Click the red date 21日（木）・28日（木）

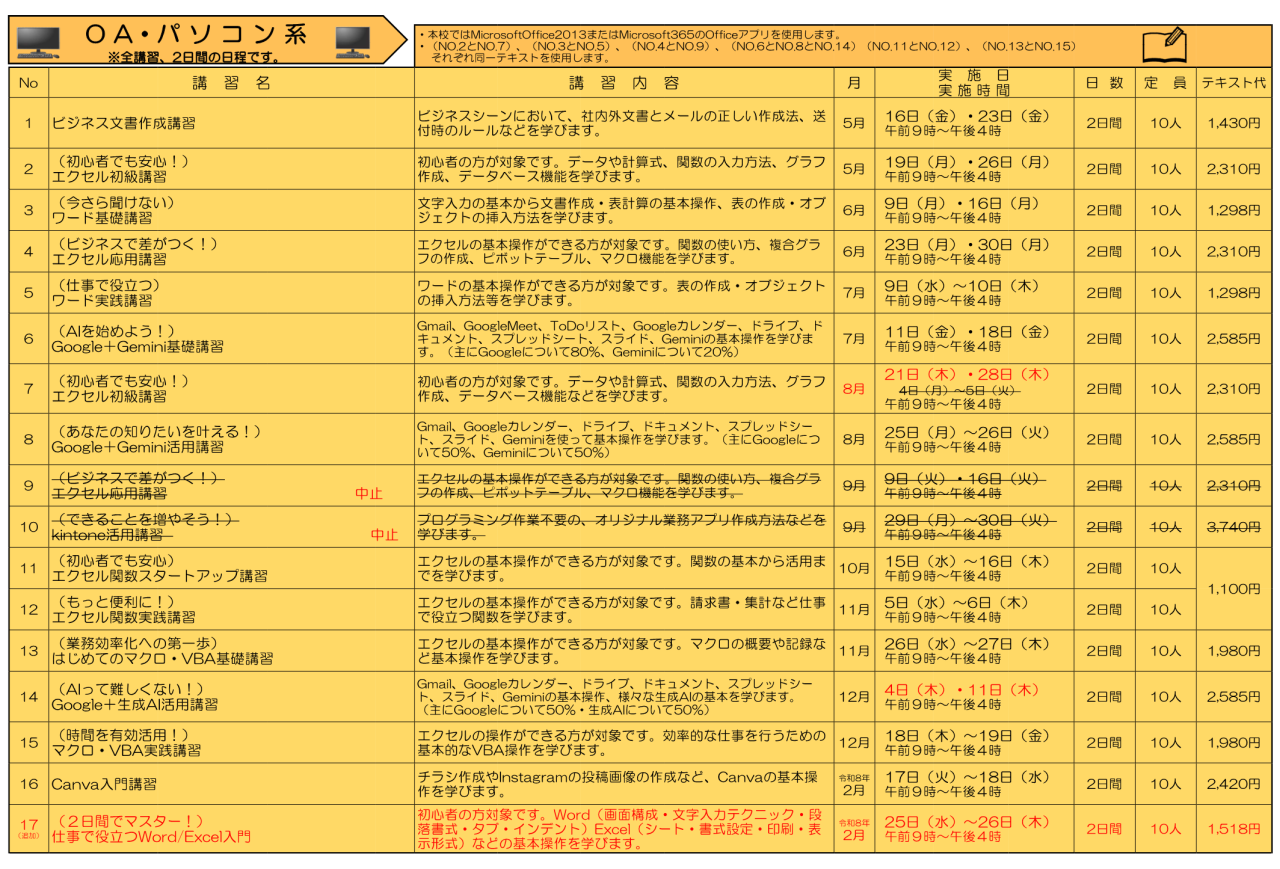click(965, 374)
